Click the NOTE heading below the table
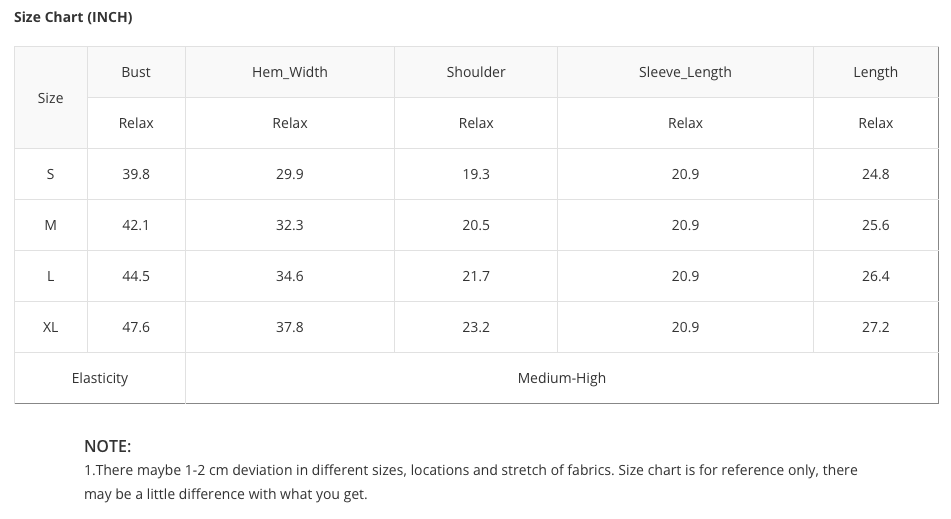Image resolution: width=951 pixels, height=519 pixels. click(x=108, y=446)
